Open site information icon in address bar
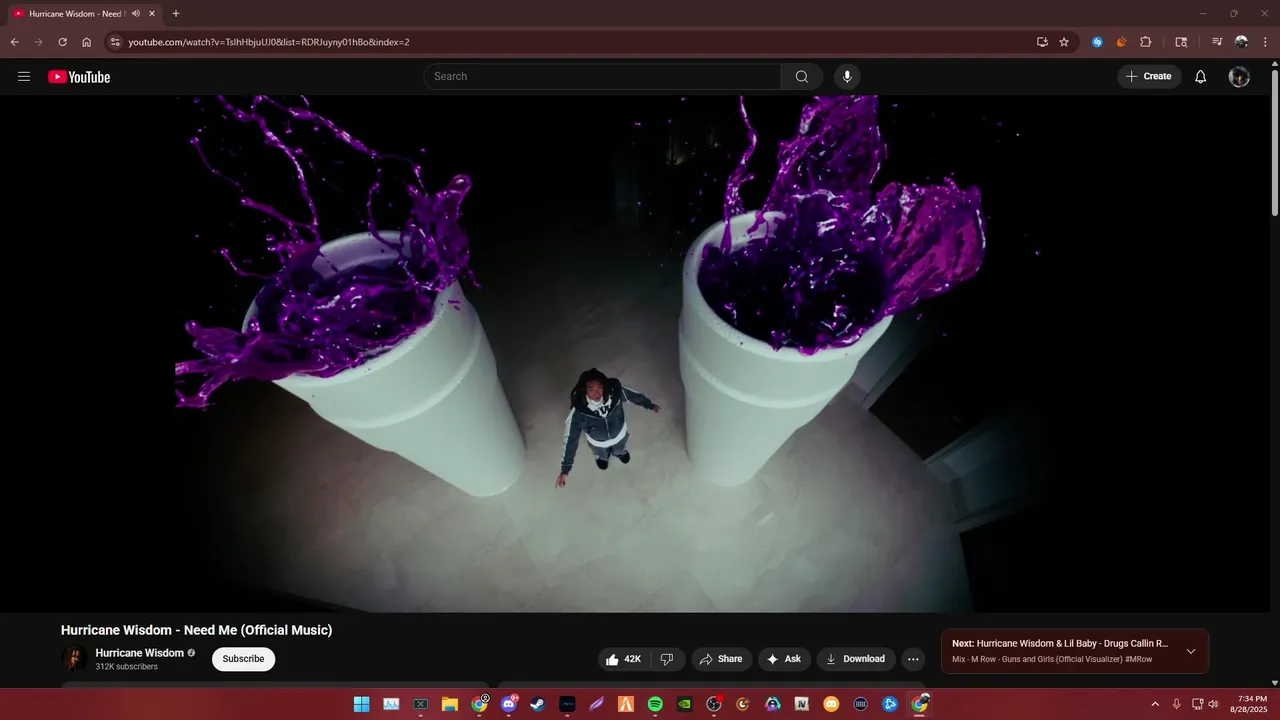The width and height of the screenshot is (1280, 720). (115, 42)
